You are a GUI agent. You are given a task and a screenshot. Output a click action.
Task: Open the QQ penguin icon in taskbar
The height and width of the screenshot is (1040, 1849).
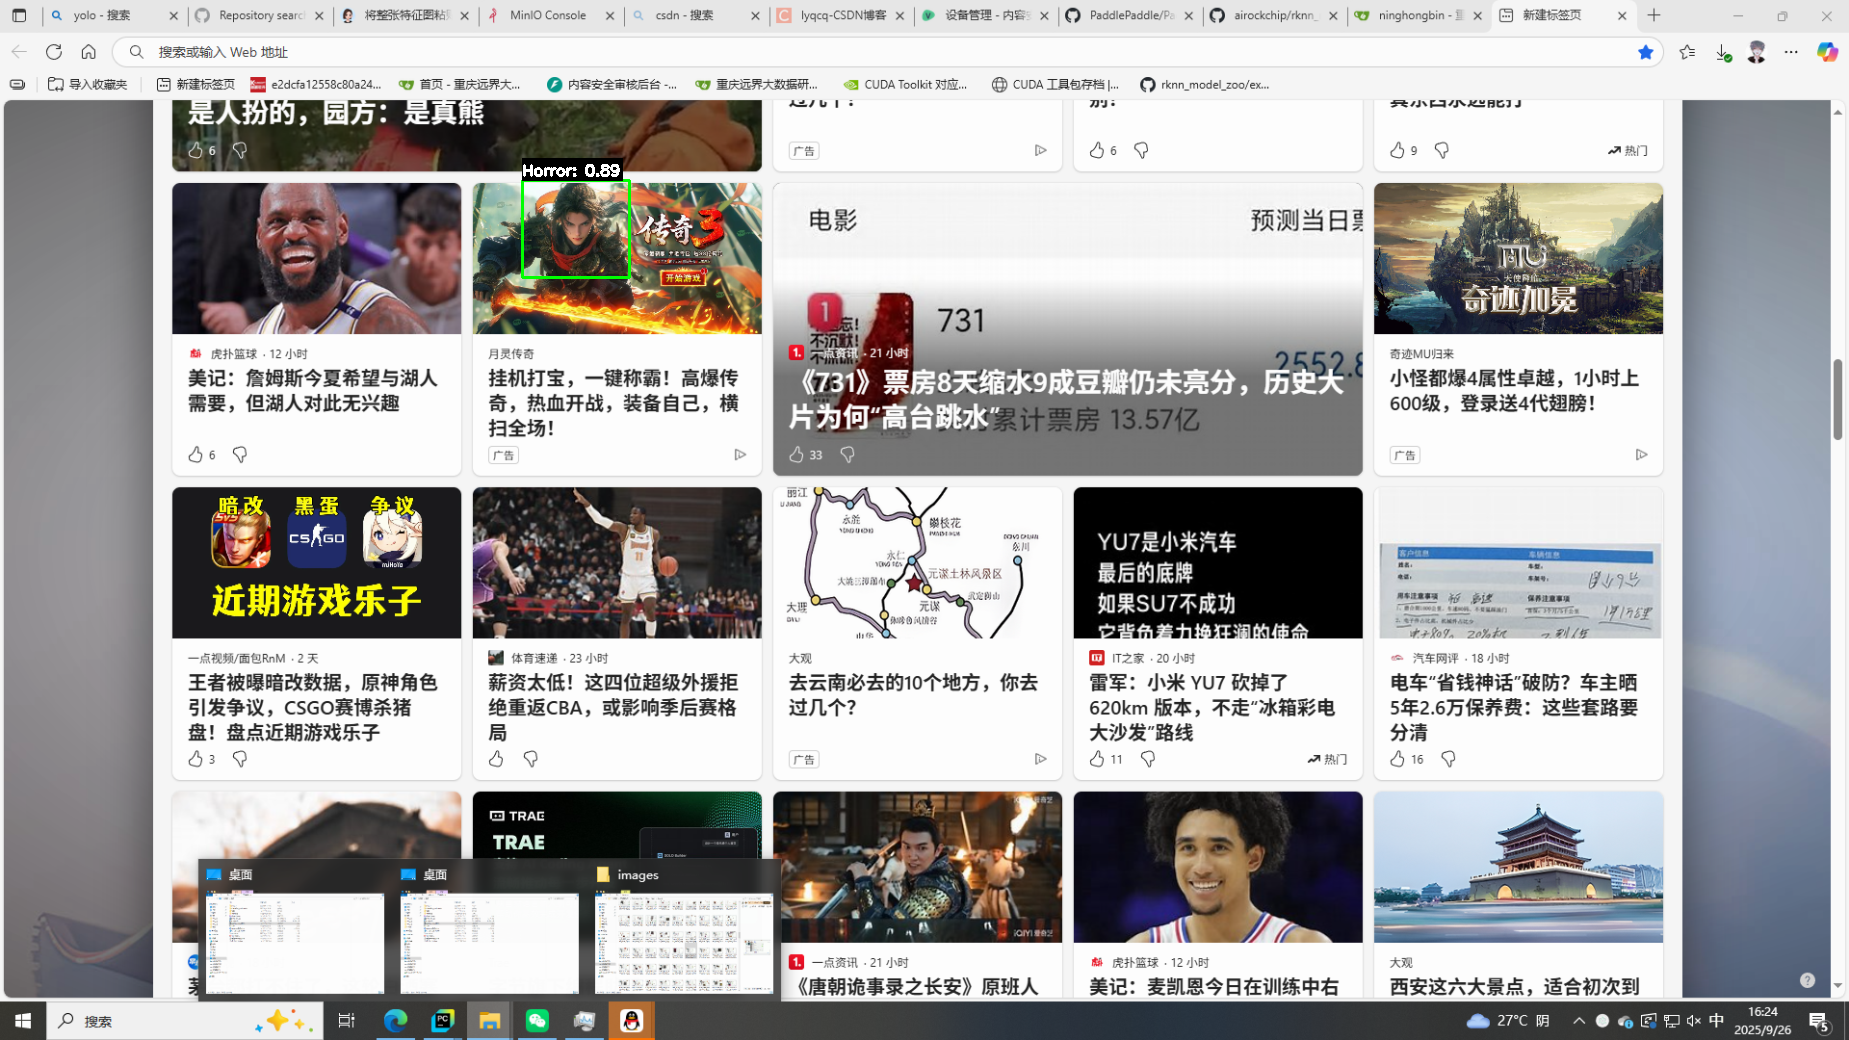(632, 1020)
